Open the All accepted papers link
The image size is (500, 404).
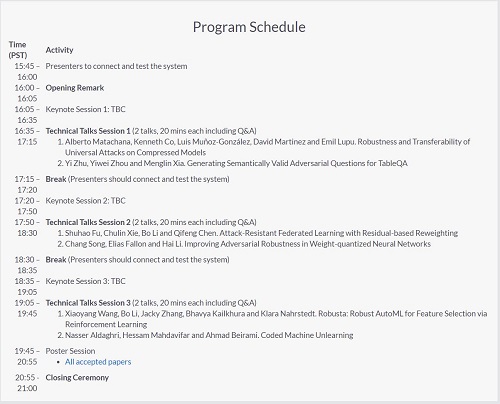click(98, 362)
